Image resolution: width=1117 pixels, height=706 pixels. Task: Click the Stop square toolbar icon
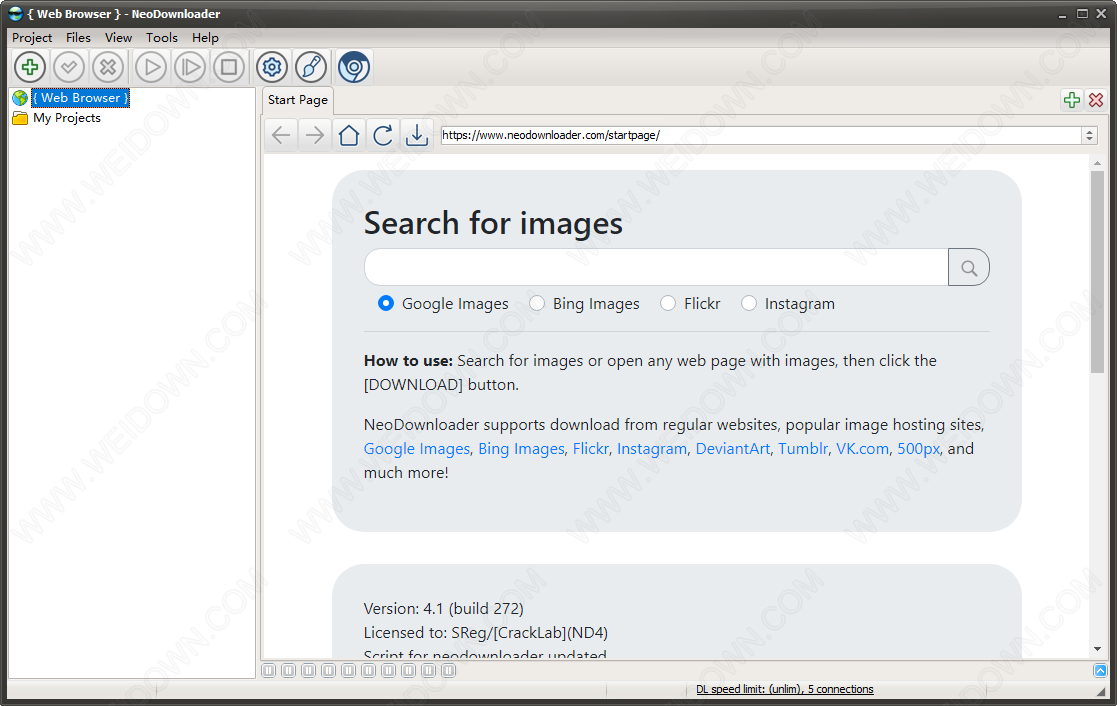click(229, 68)
